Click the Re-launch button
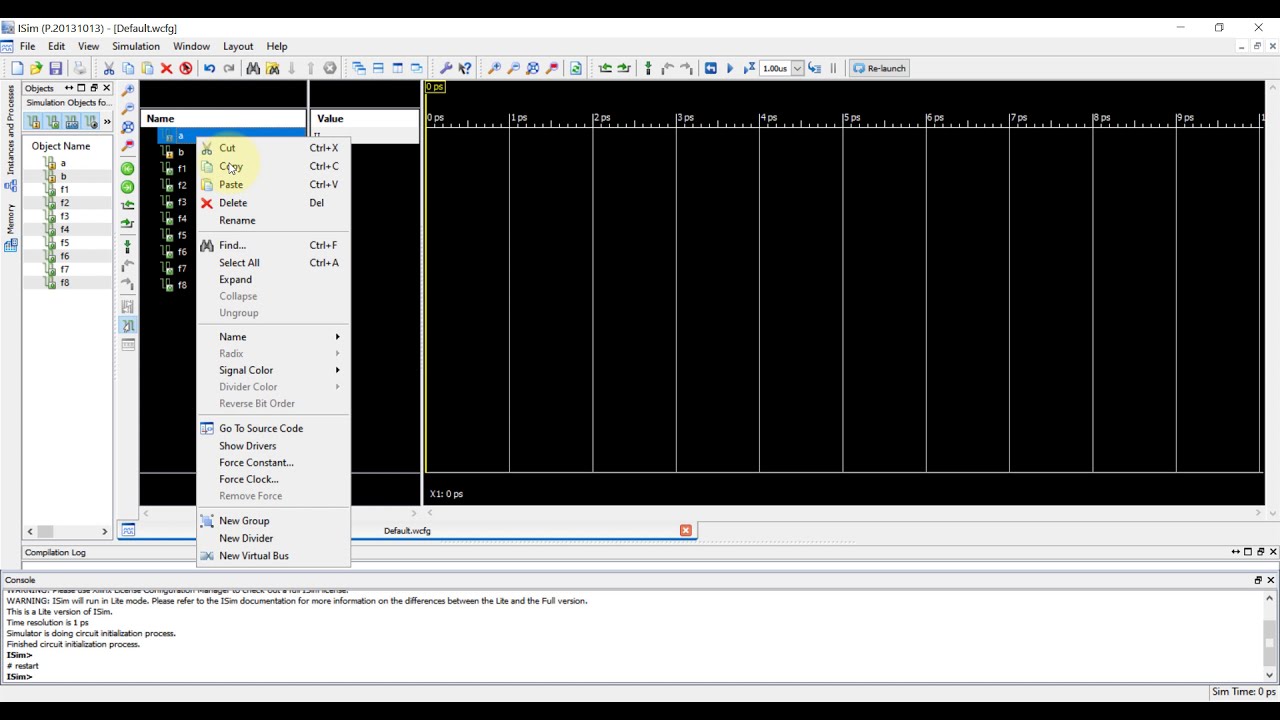This screenshot has width=1280, height=720. coord(879,68)
